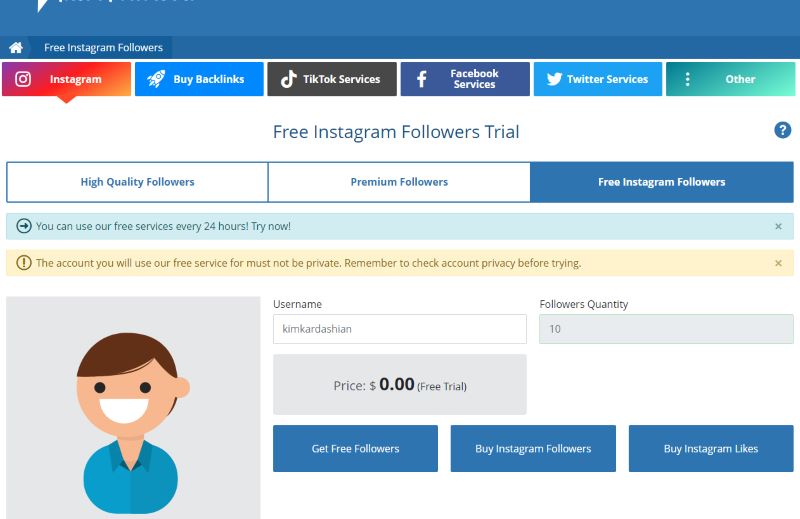Click the Get Free Followers button
800x519 pixels.
[x=355, y=449]
